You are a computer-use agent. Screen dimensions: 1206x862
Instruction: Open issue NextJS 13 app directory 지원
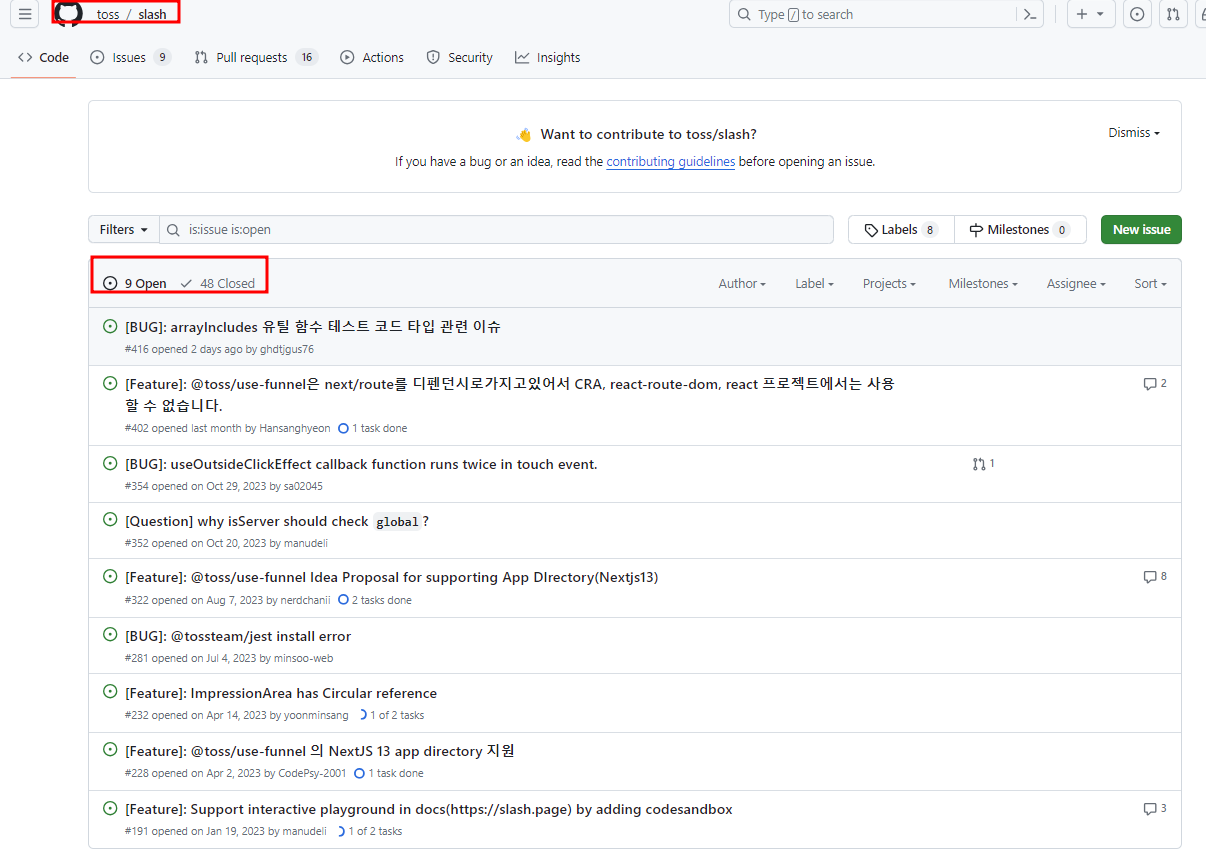pos(320,751)
